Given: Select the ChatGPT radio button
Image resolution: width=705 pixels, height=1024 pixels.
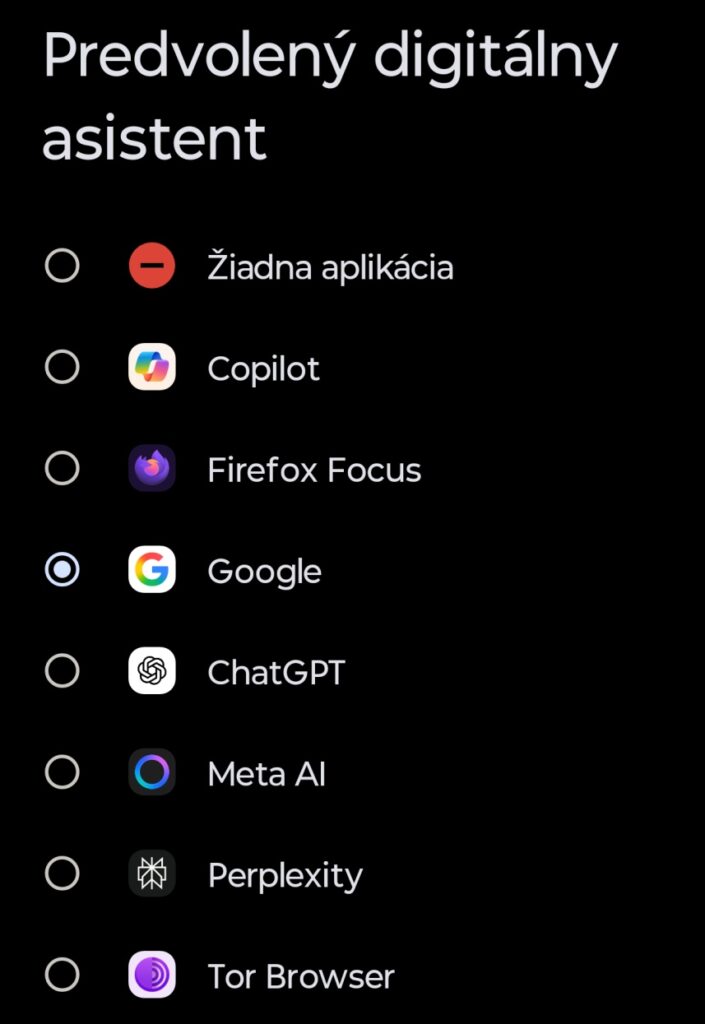Looking at the screenshot, I should click(63, 671).
